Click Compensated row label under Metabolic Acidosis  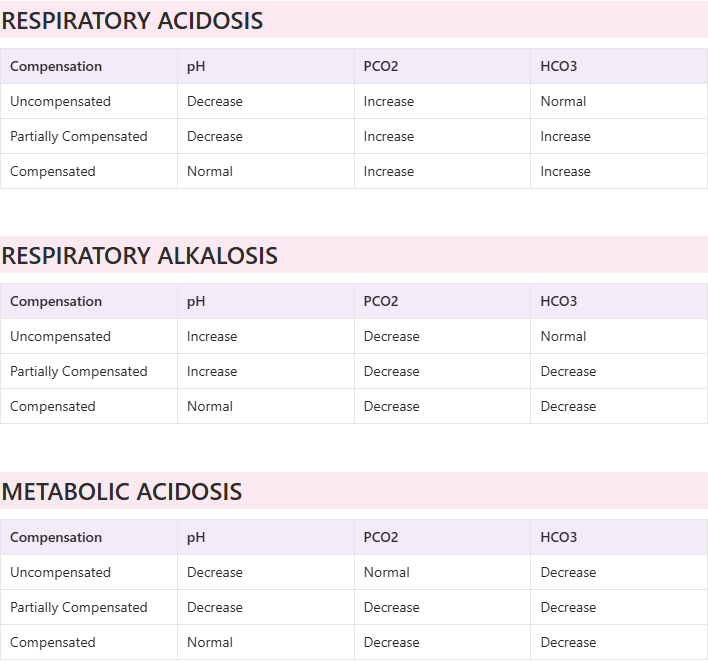[x=52, y=643]
